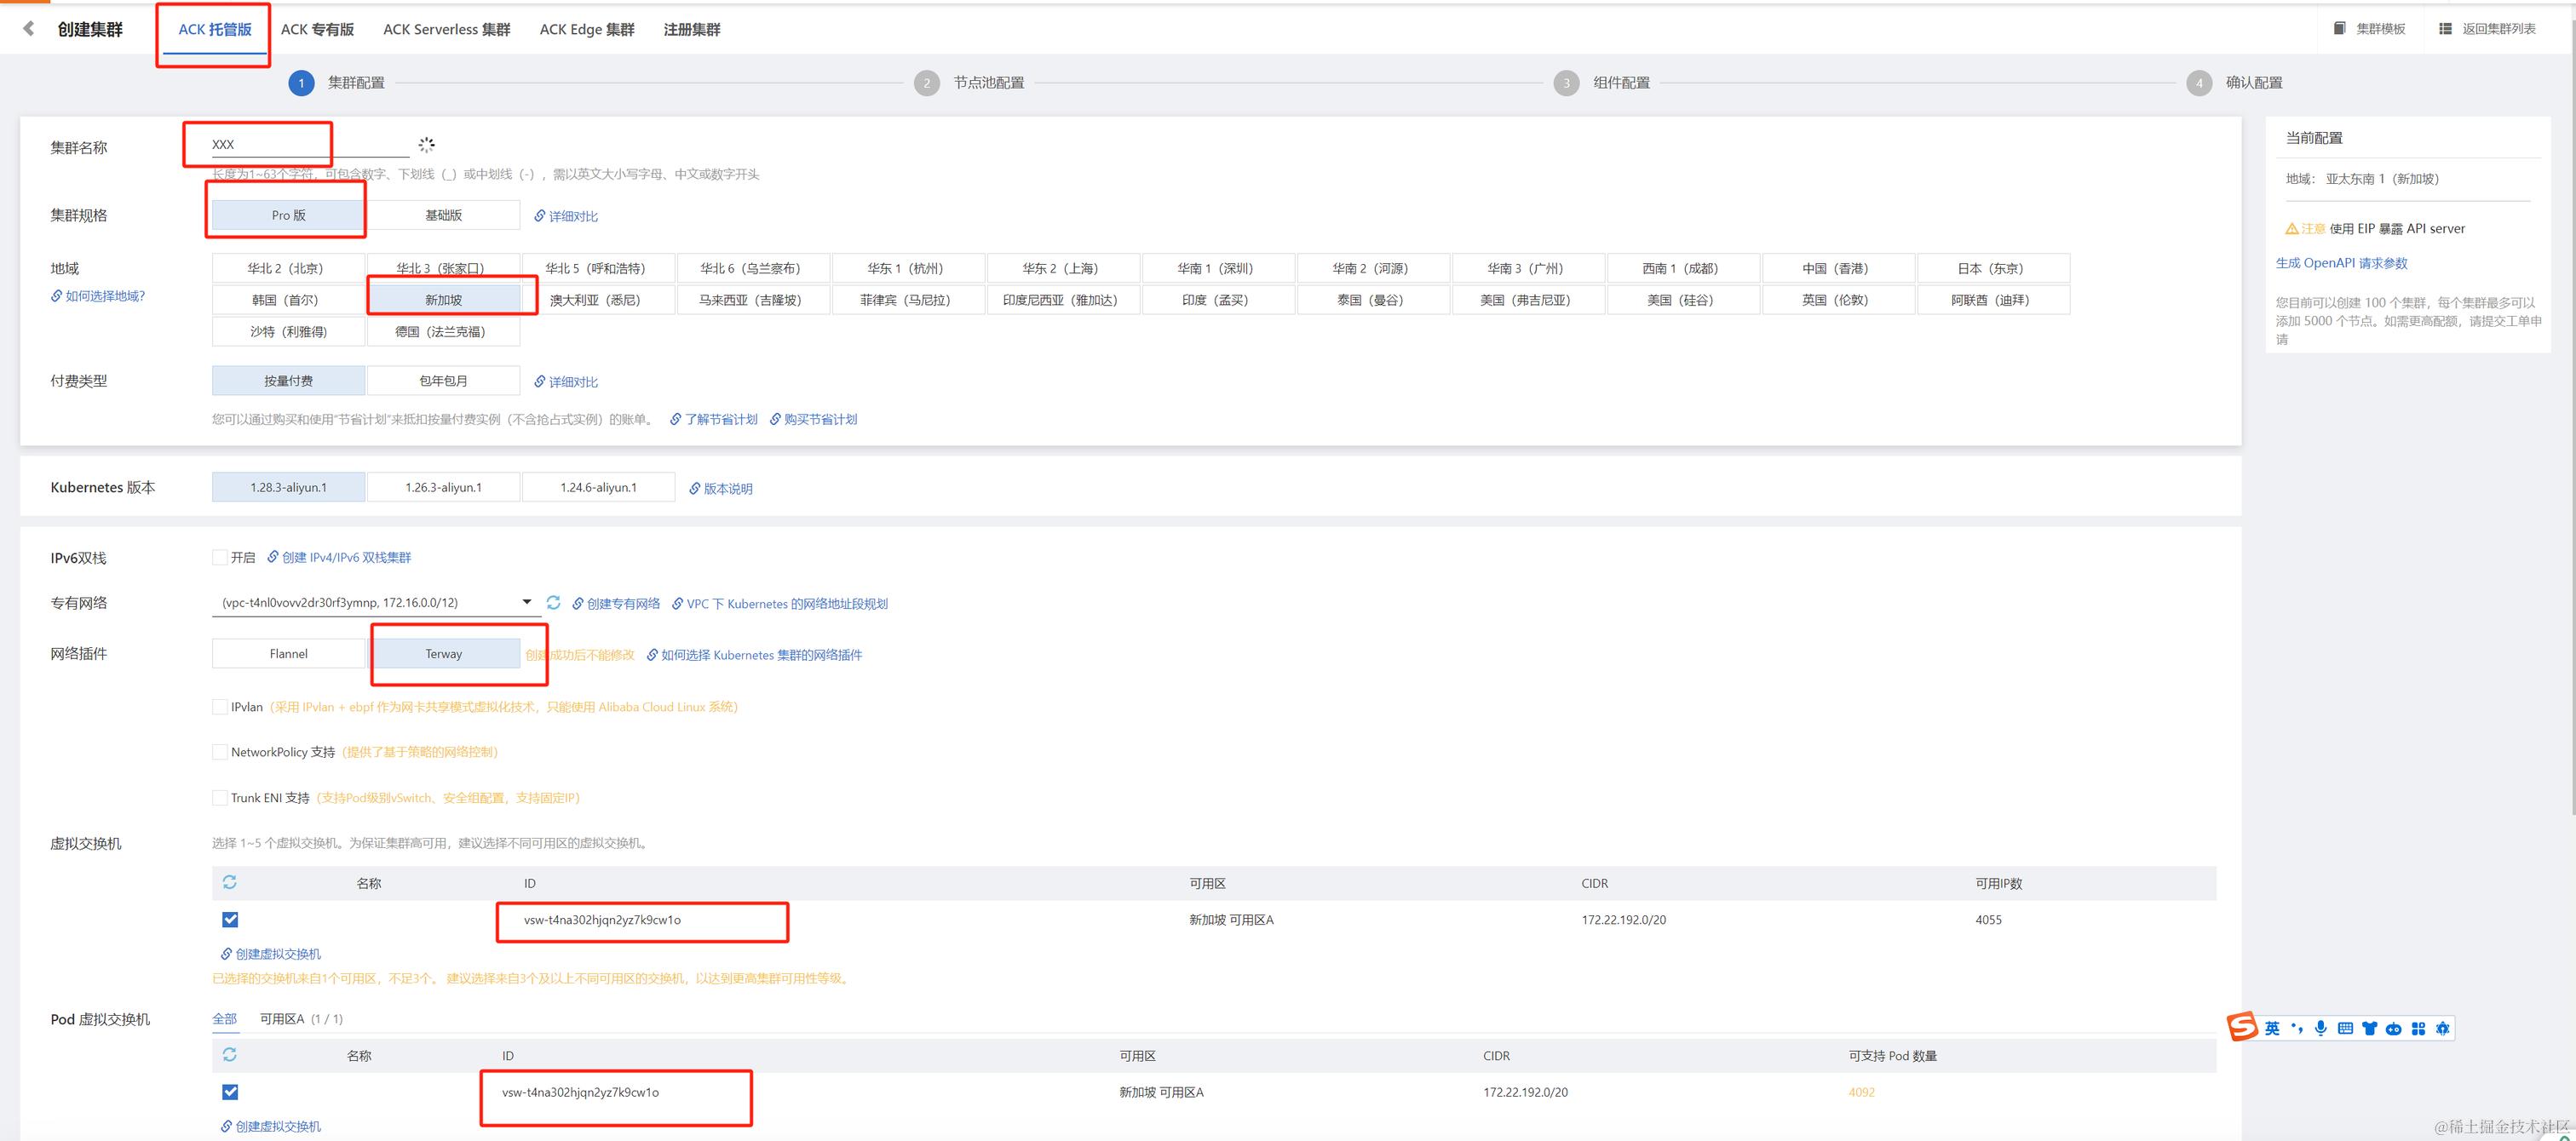Image resolution: width=2576 pixels, height=1141 pixels.
Task: Open the ACK Edge 集群 tab
Action: [x=587, y=29]
